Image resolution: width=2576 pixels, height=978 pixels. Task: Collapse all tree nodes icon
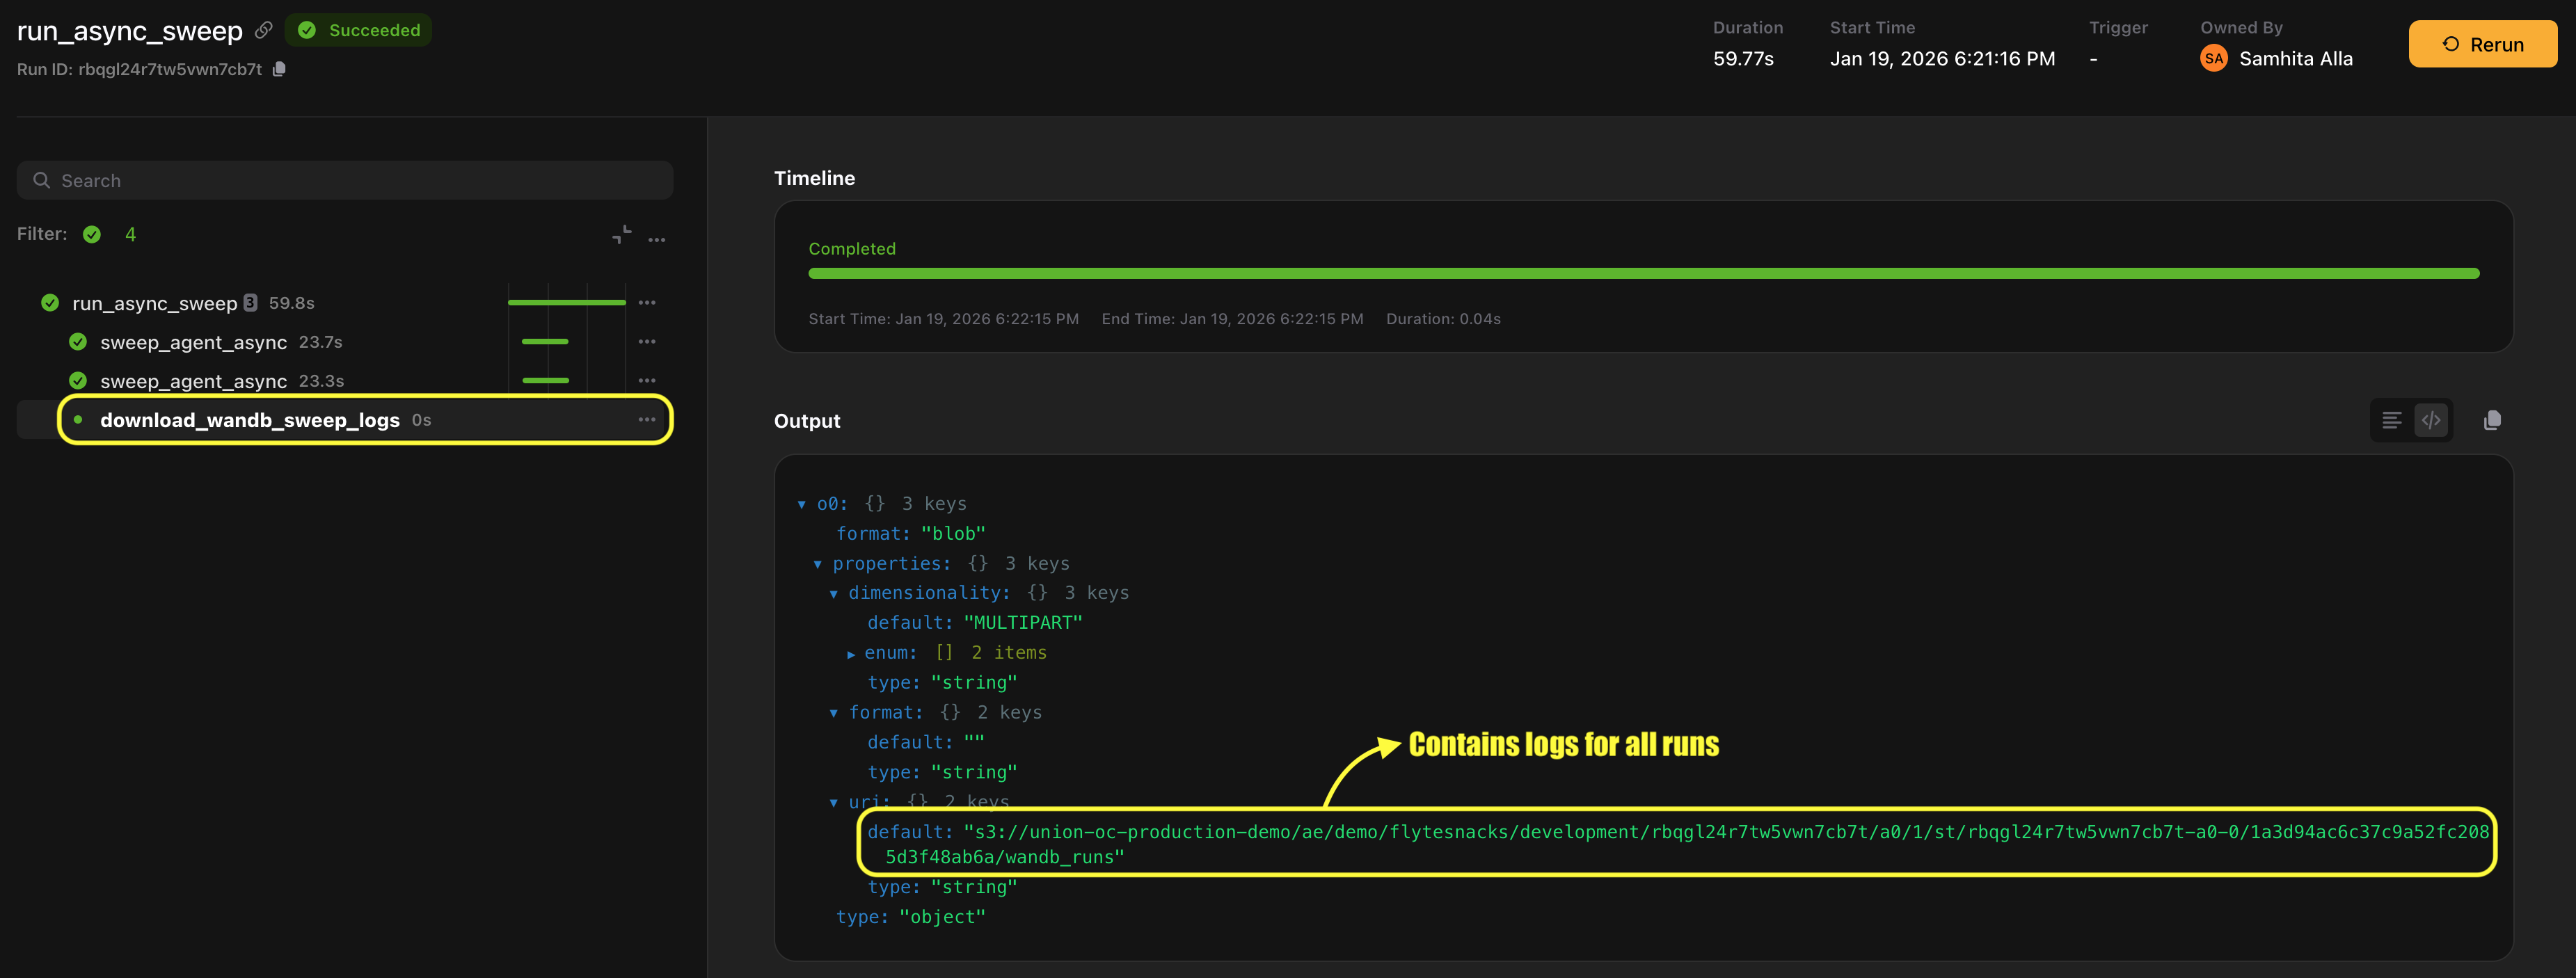tap(621, 234)
